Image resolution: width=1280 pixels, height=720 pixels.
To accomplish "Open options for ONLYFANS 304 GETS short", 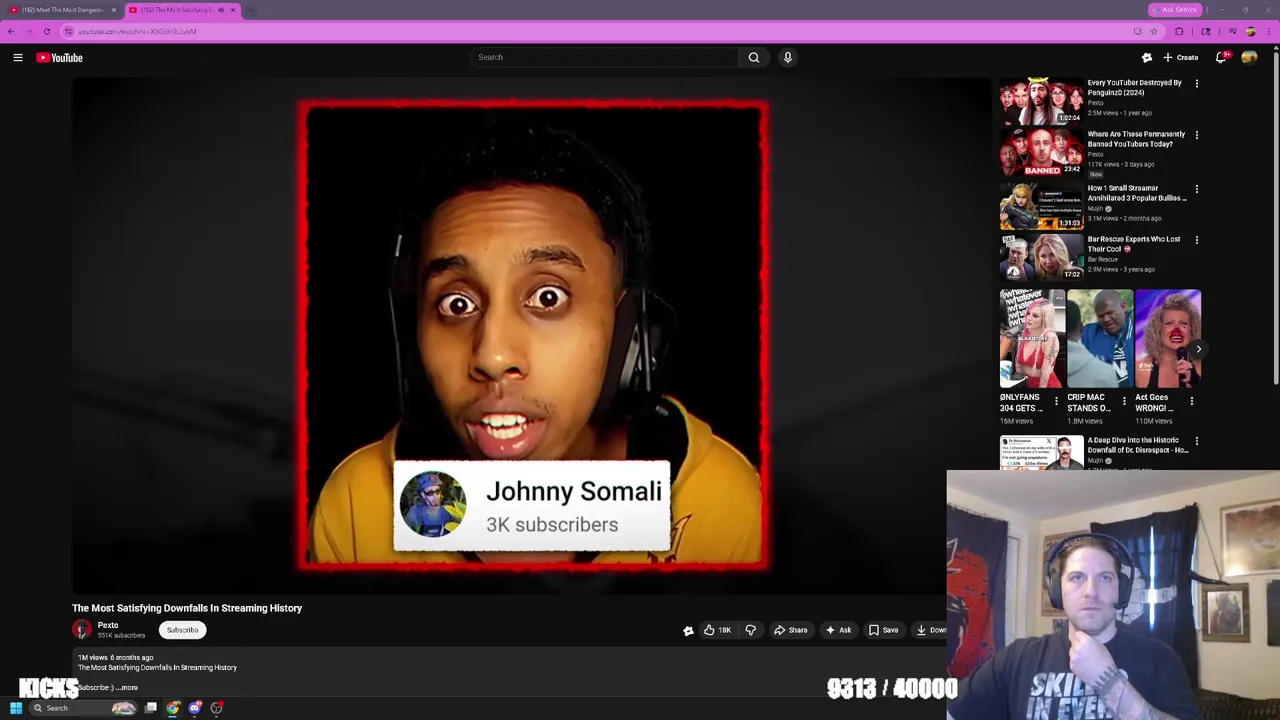I will pos(1056,401).
